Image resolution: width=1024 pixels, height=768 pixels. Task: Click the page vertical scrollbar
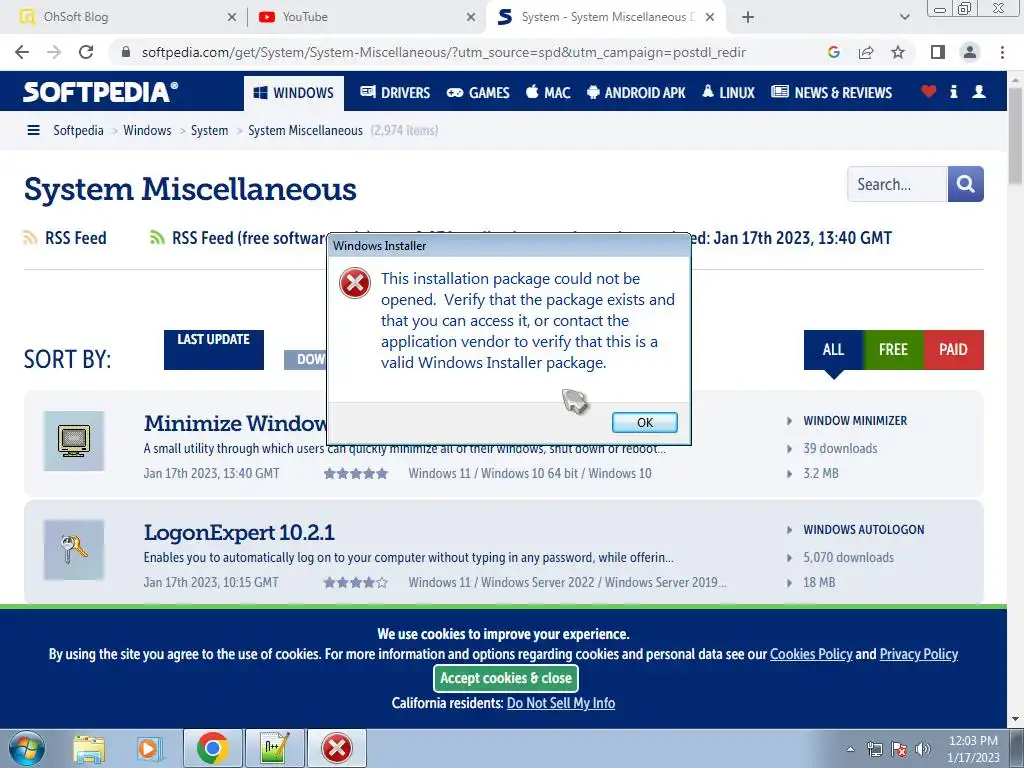(x=1016, y=136)
